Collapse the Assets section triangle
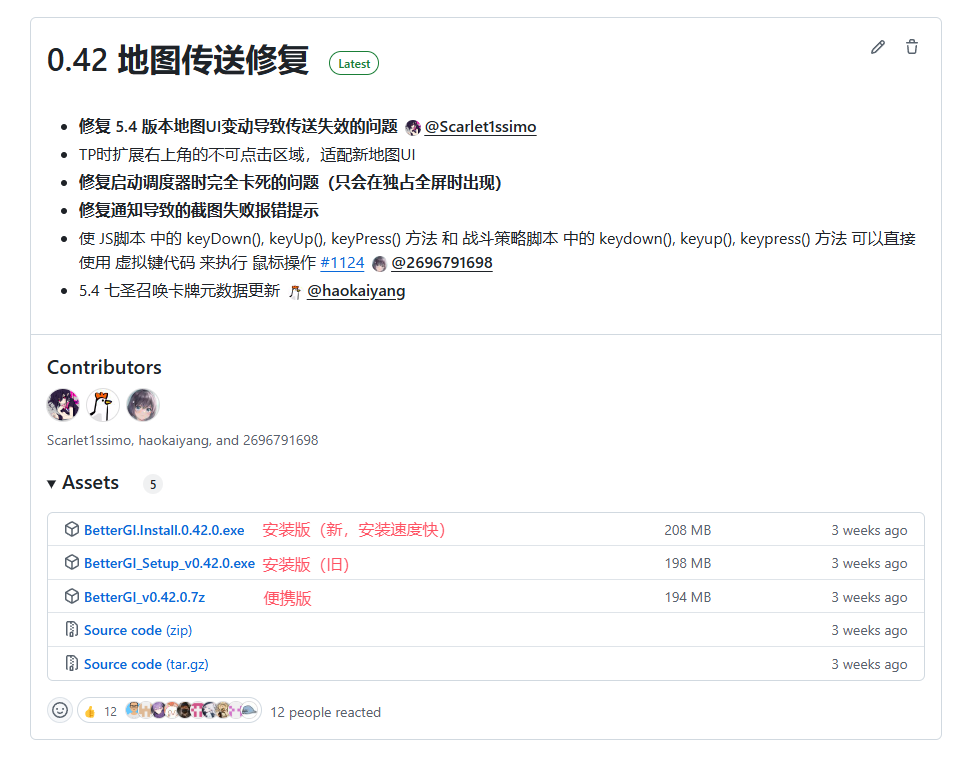960x761 pixels. pos(51,484)
